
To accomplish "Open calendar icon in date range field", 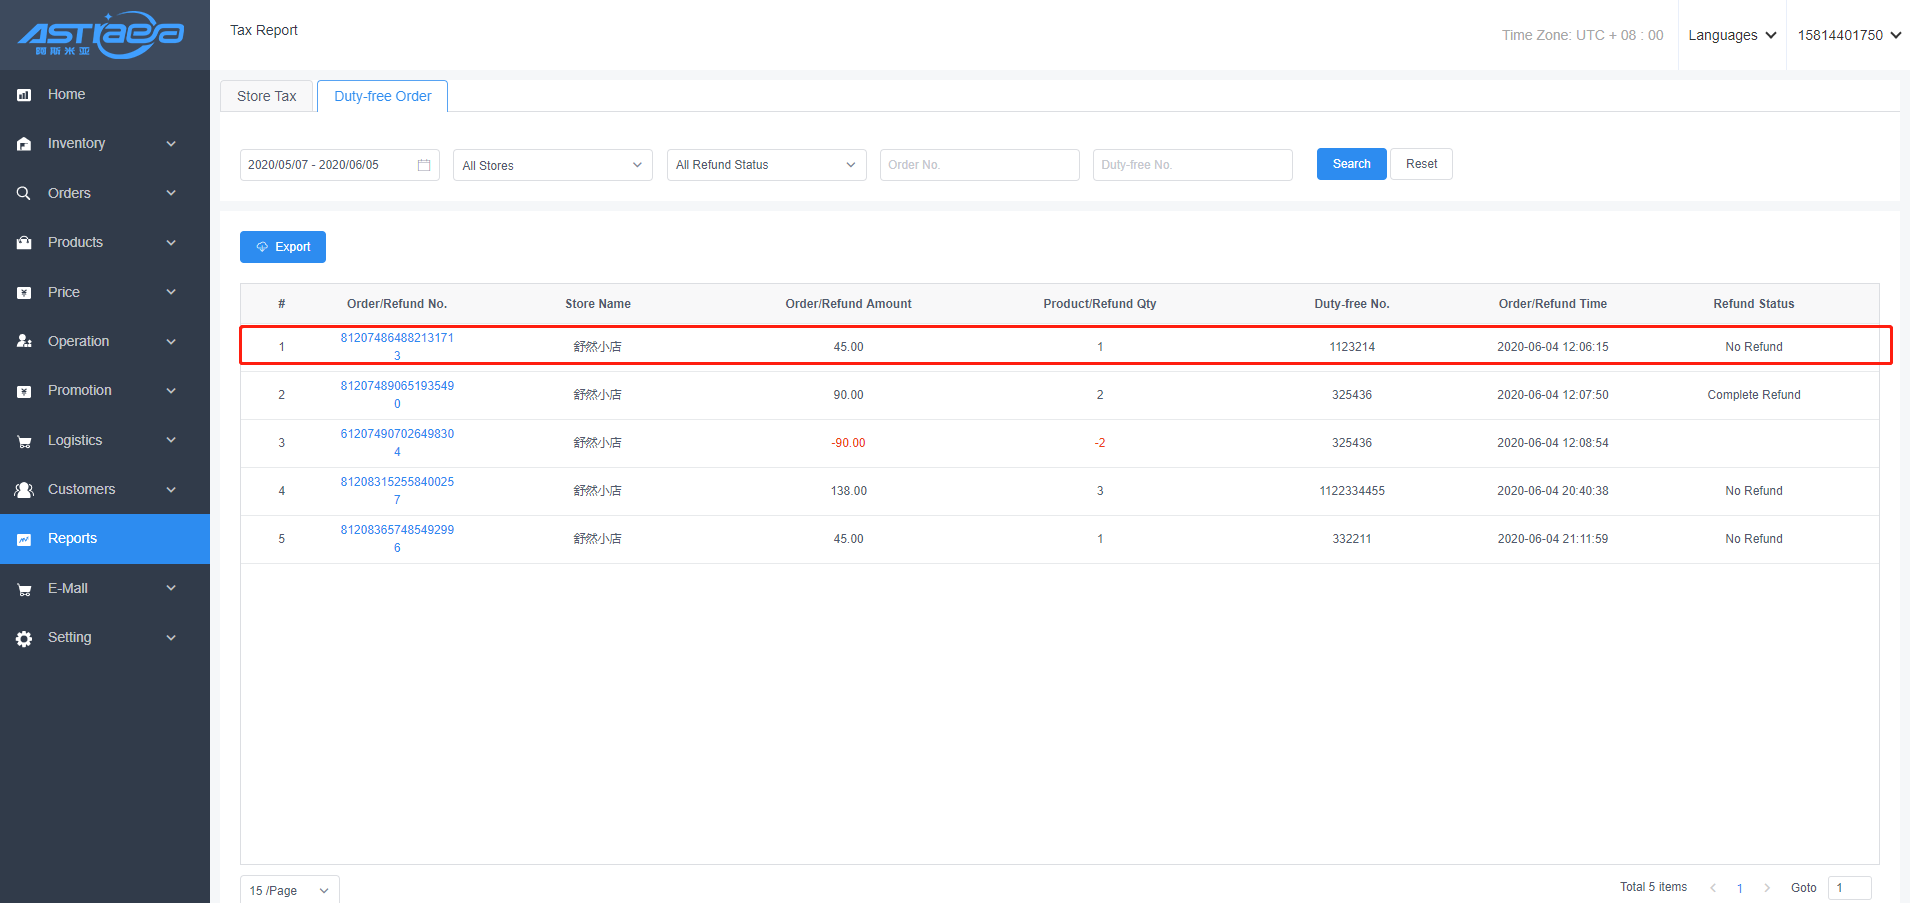I will 424,165.
